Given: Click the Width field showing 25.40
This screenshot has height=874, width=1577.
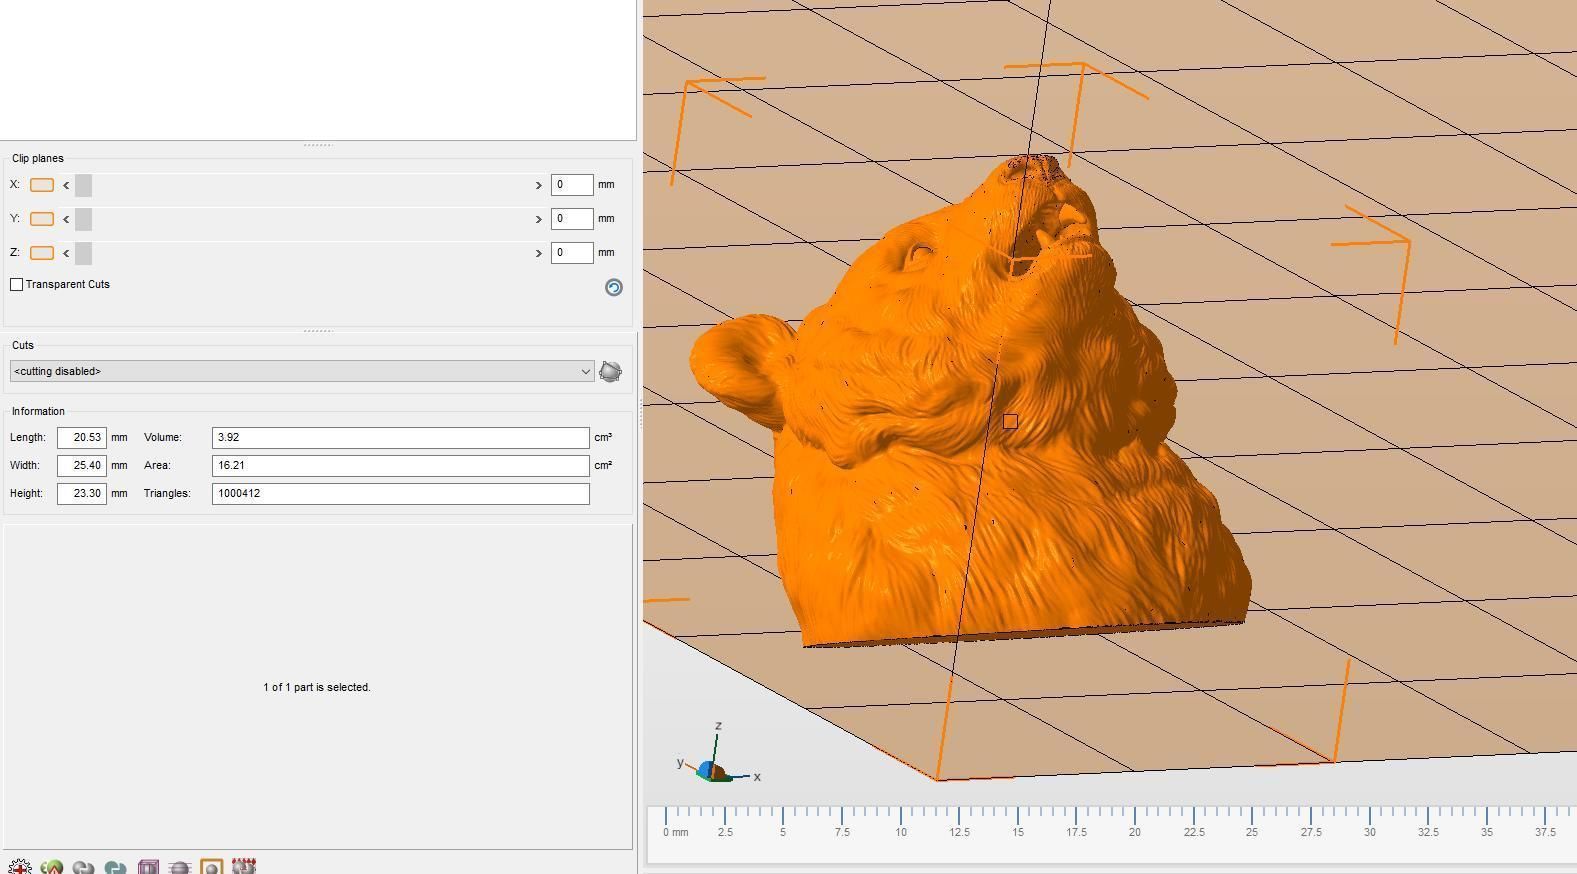Looking at the screenshot, I should 82,465.
